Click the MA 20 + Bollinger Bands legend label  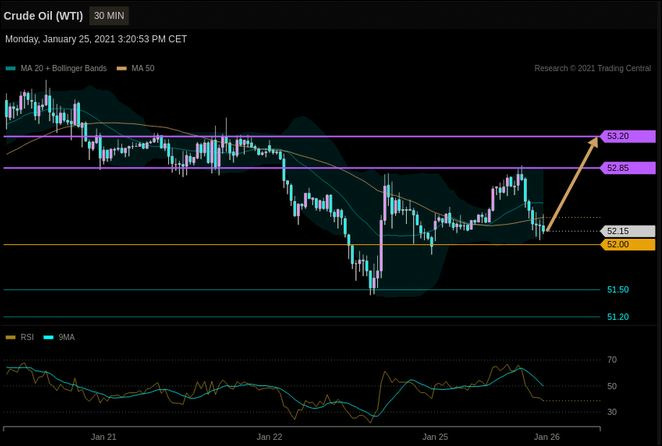point(64,68)
